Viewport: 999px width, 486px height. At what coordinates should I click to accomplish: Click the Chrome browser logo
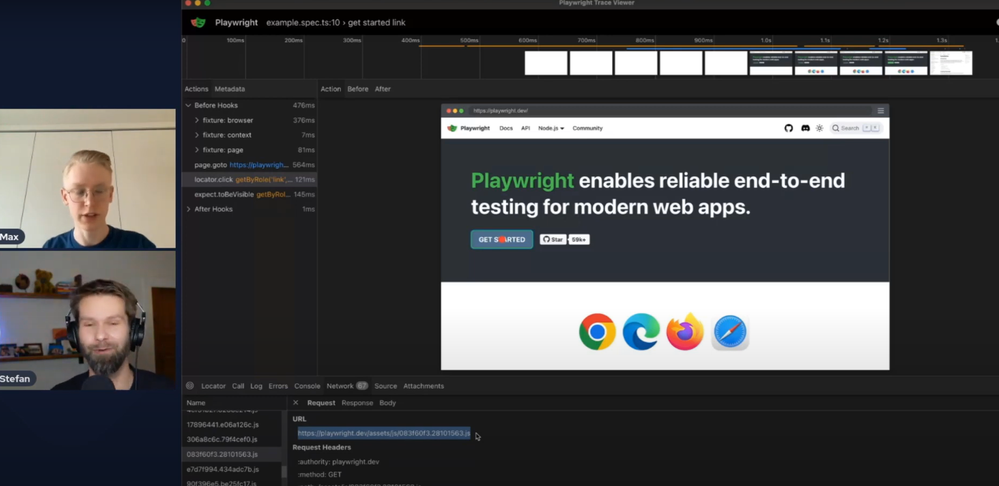click(x=597, y=332)
